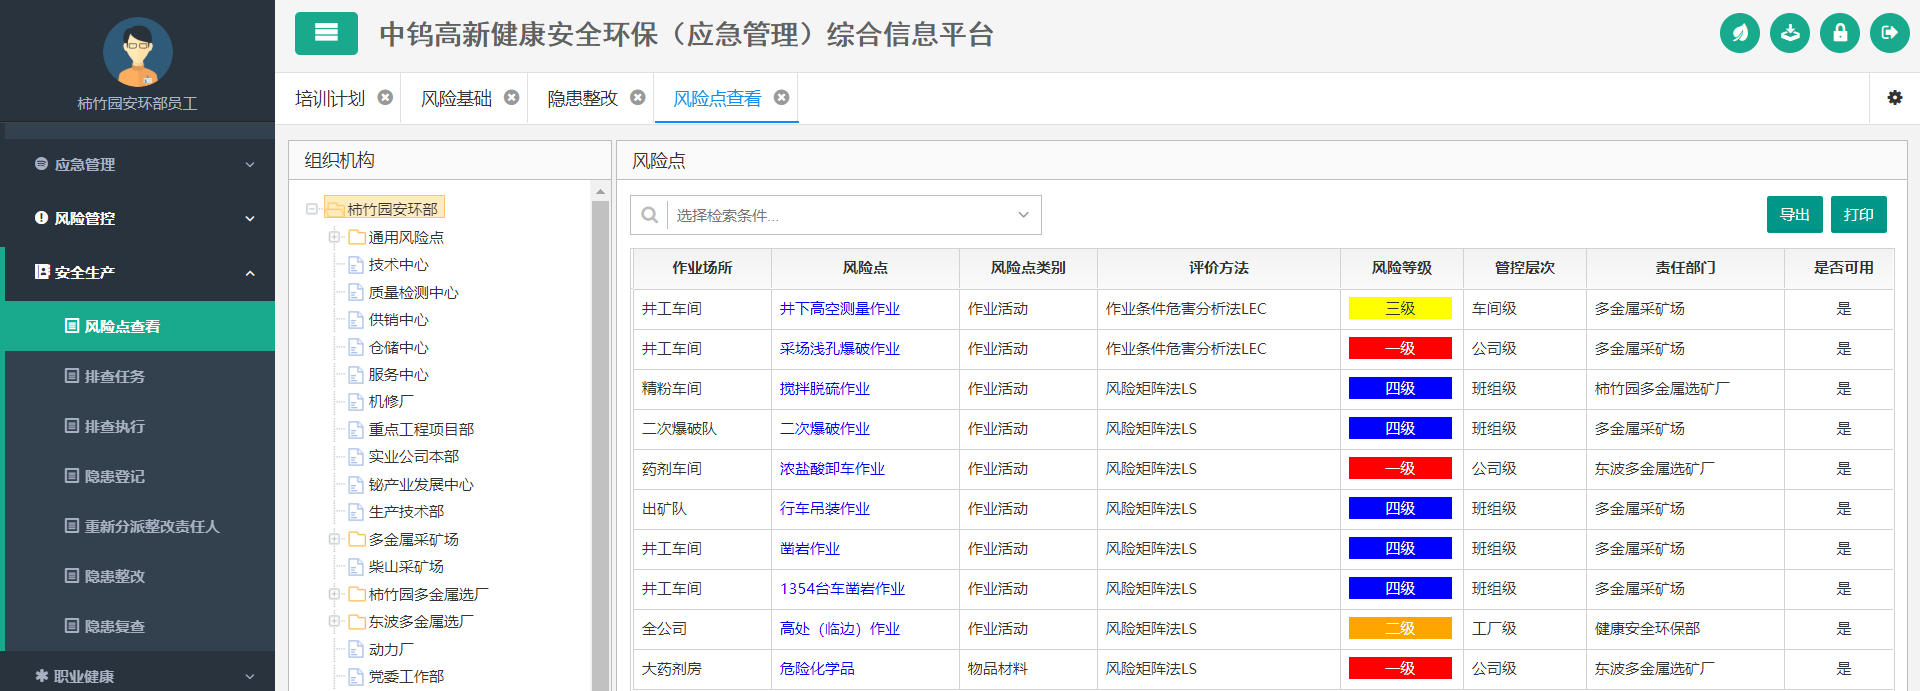This screenshot has width=1920, height=691.
Task: Expand the 应急管理 sidebar menu
Action: (140, 164)
